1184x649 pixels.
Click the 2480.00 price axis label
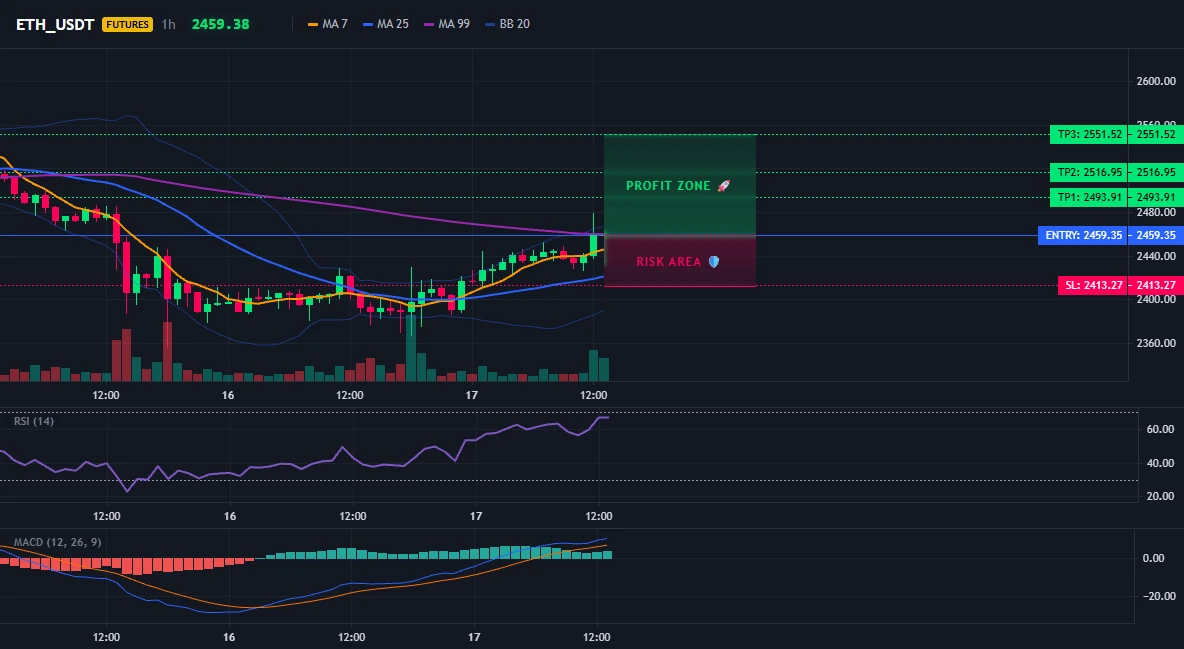(x=1156, y=212)
